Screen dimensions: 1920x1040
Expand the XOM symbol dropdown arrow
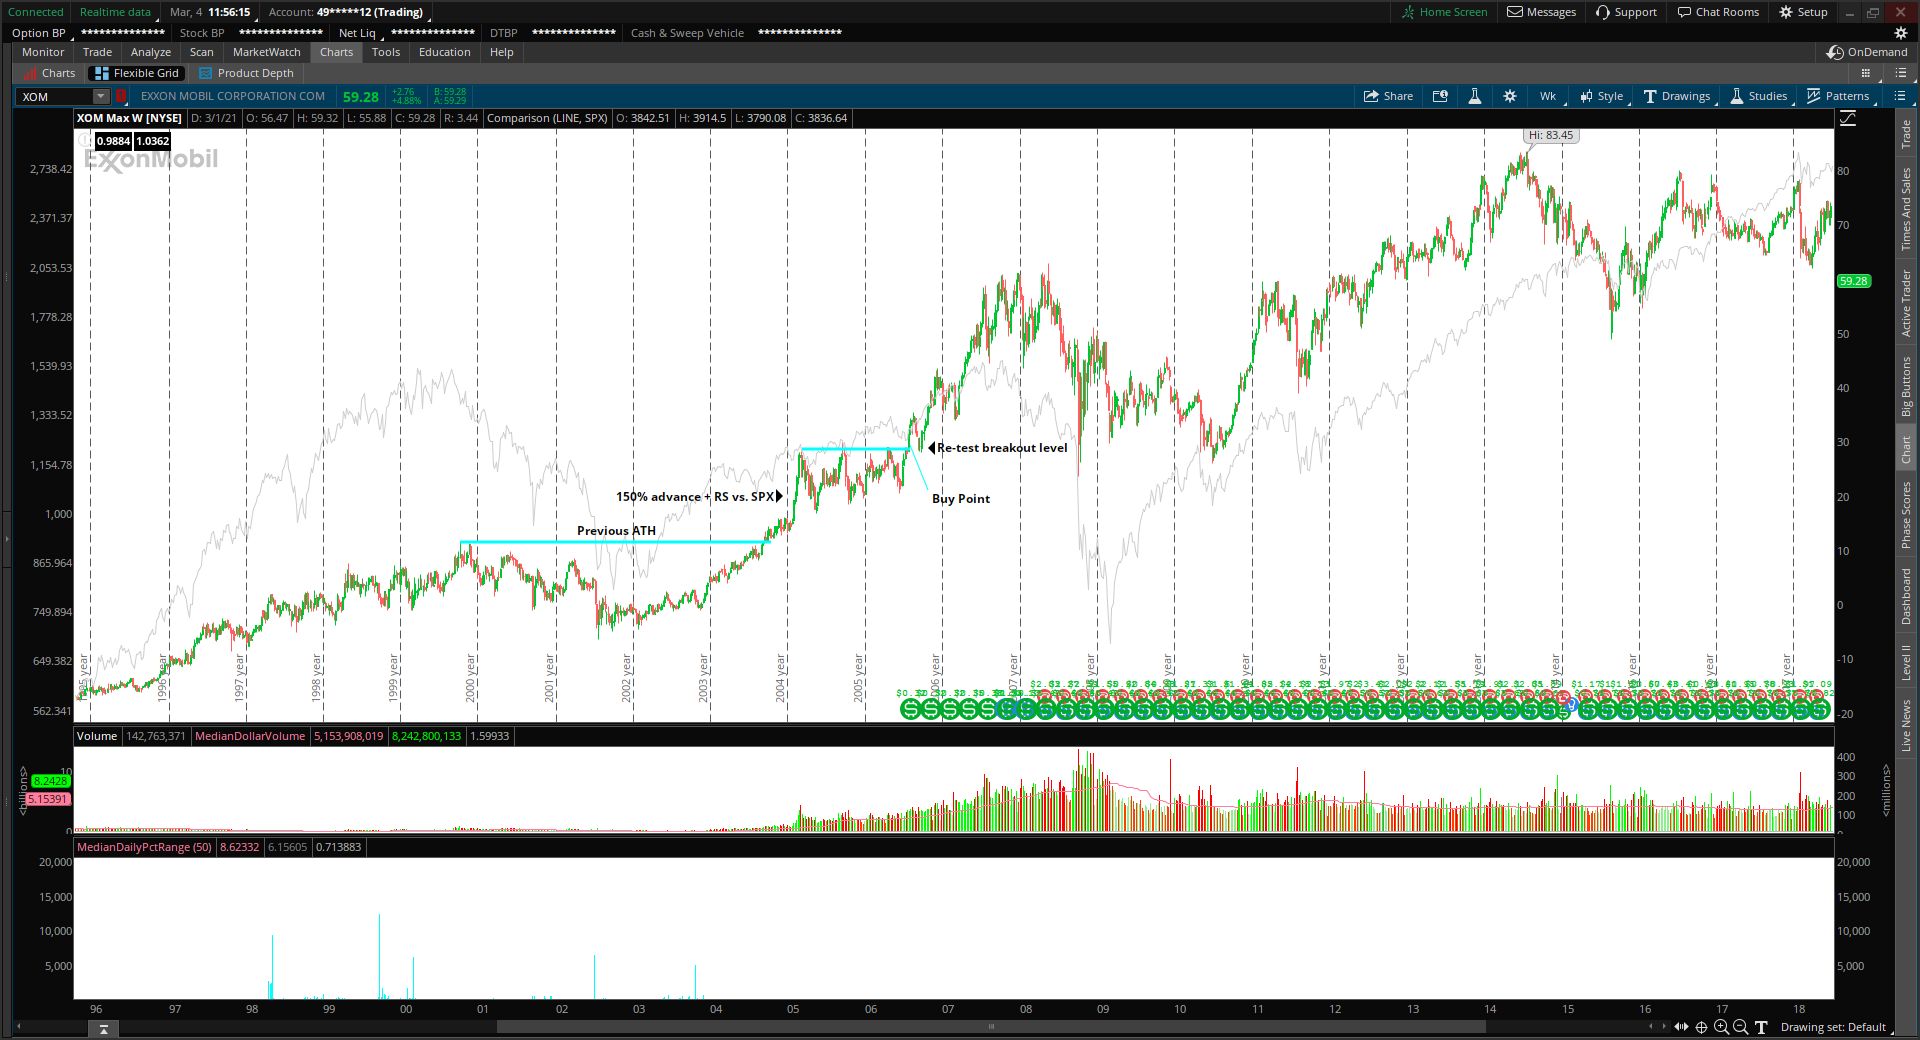click(101, 96)
